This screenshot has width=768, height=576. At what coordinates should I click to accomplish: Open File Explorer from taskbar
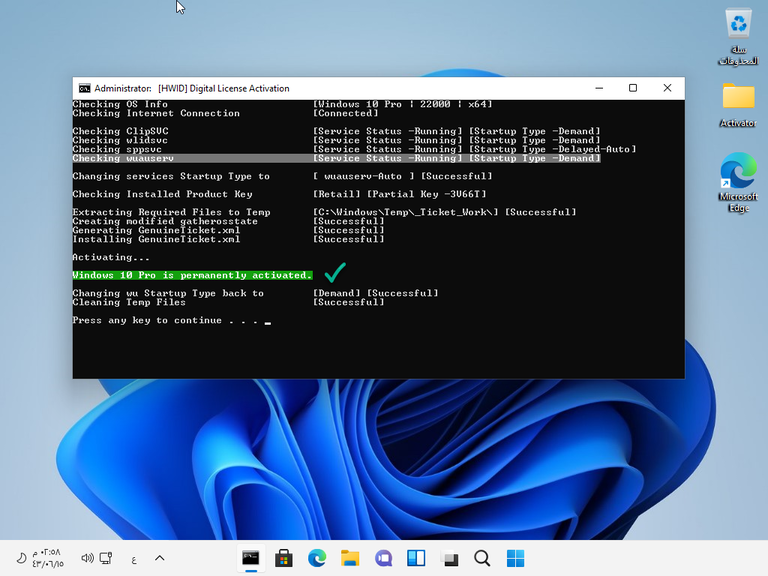[x=350, y=558]
